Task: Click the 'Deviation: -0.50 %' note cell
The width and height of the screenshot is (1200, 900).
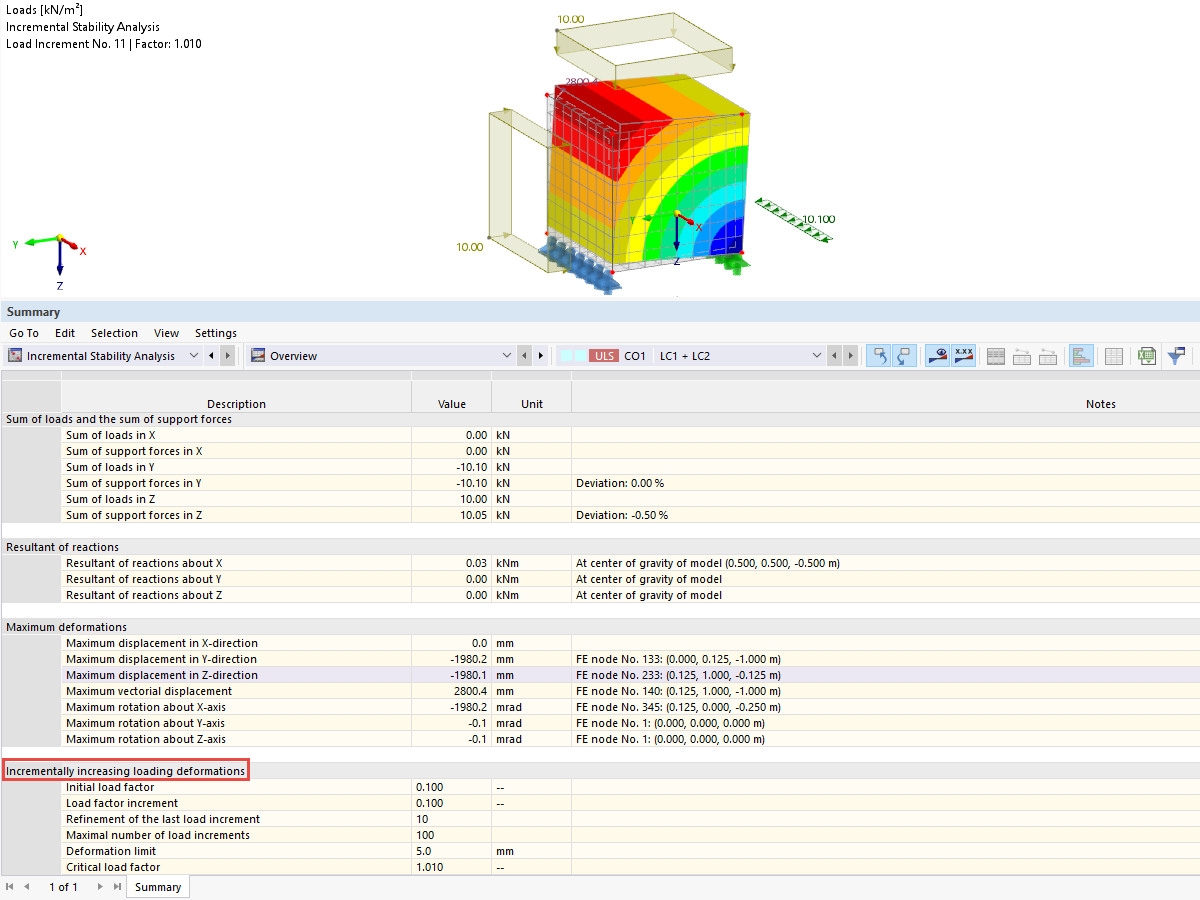Action: pos(622,515)
